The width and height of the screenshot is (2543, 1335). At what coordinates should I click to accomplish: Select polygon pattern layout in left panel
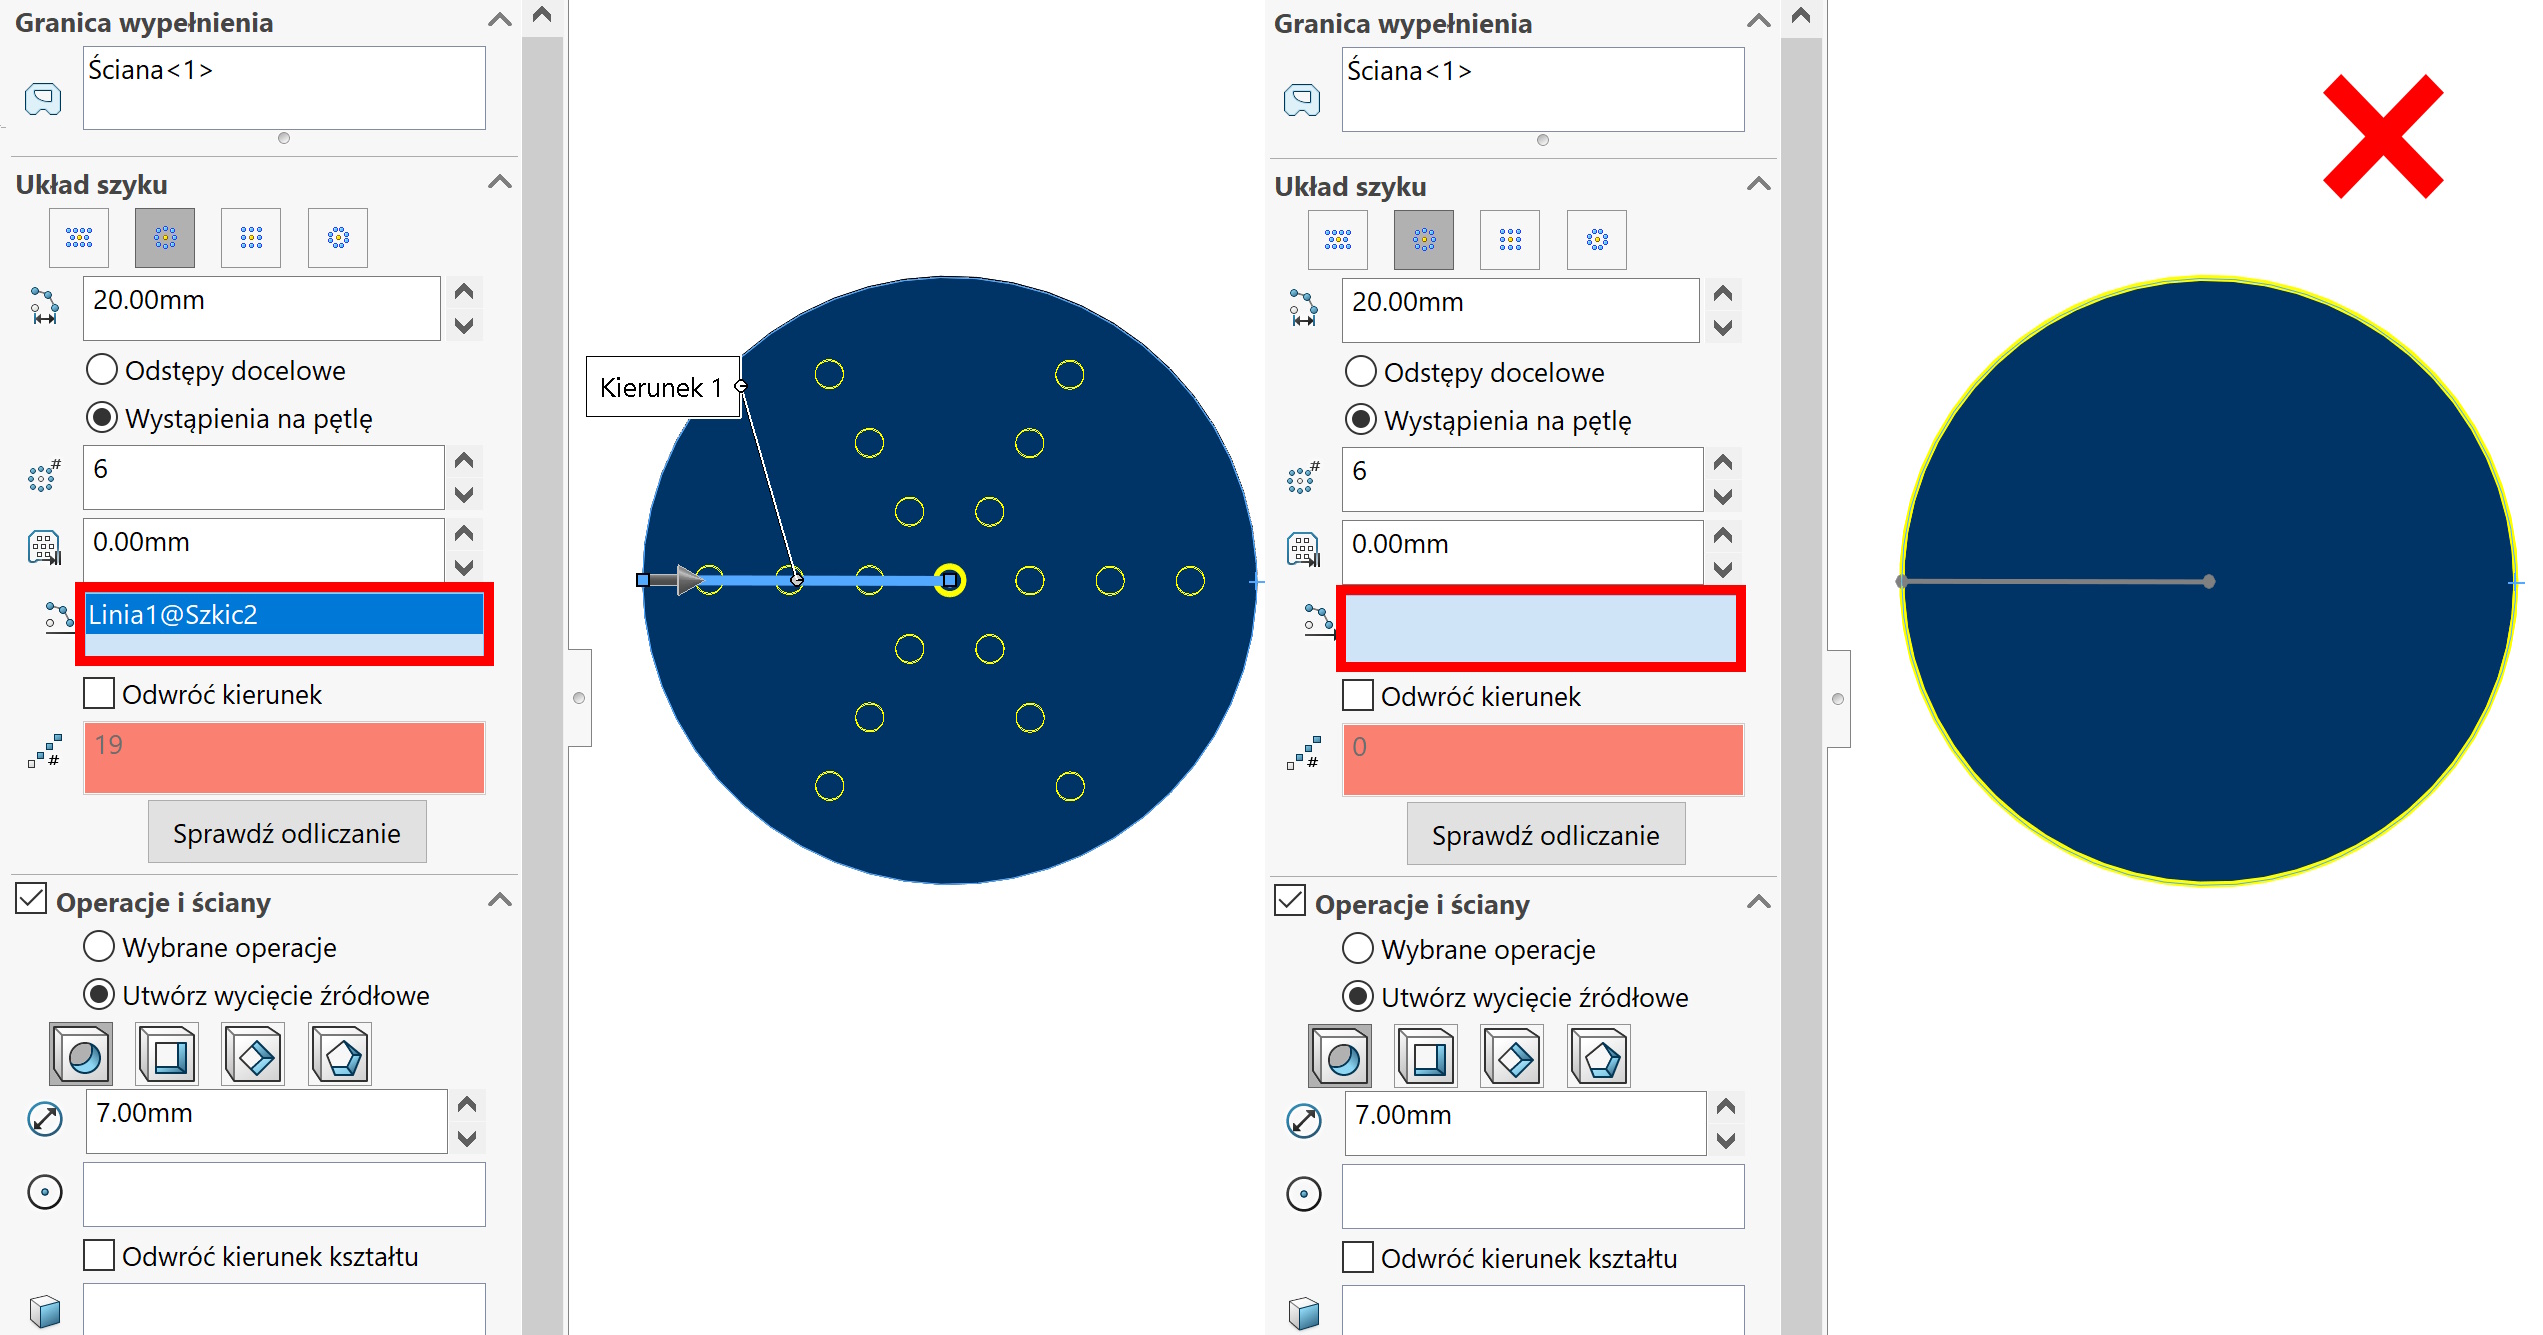(338, 238)
